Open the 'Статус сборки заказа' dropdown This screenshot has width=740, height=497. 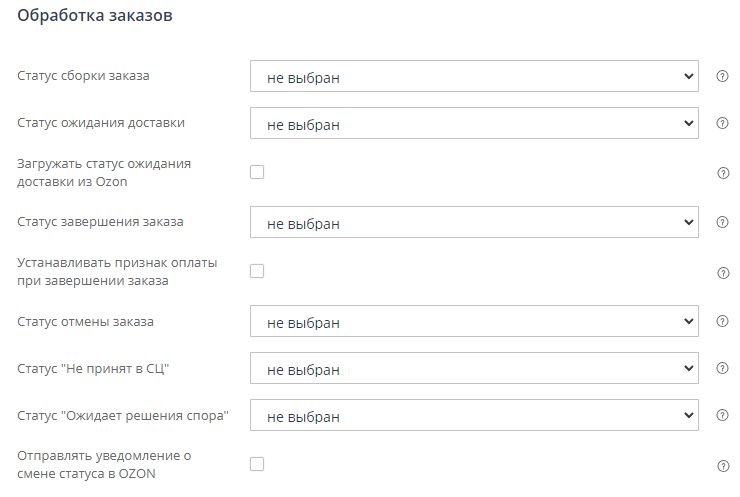tap(473, 76)
